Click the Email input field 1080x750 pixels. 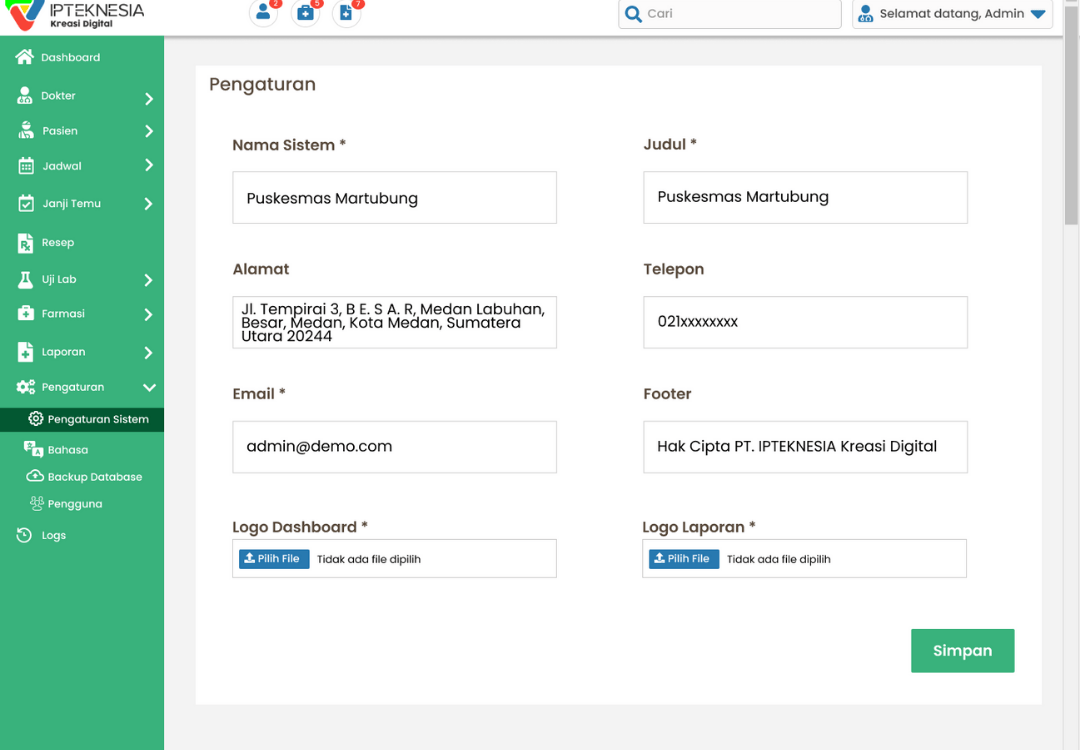[394, 447]
